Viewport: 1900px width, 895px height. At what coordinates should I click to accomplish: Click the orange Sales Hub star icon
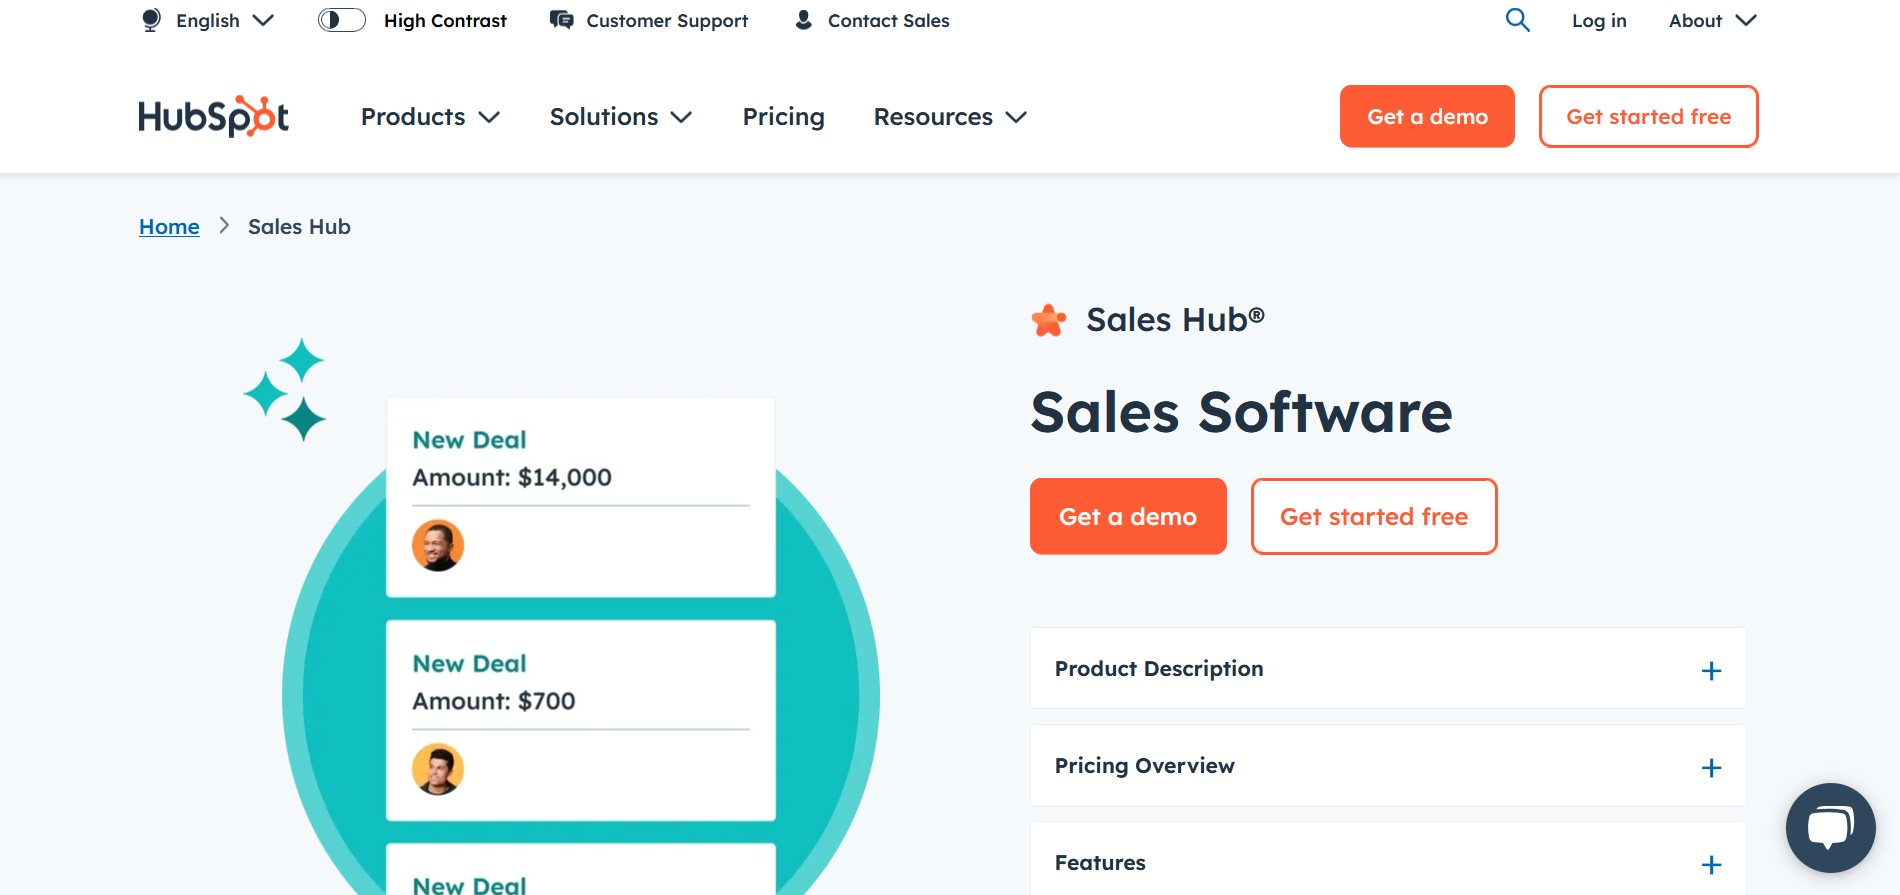pyautogui.click(x=1049, y=320)
